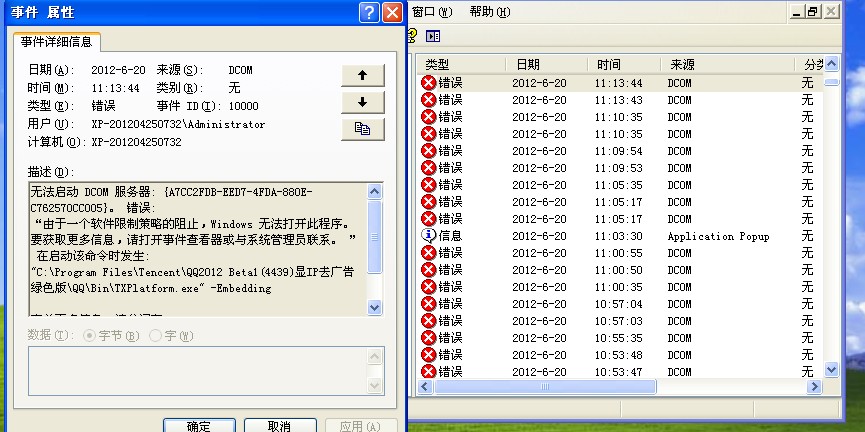Click inside the empty 数据 text box
The width and height of the screenshot is (865, 432).
coord(199,371)
